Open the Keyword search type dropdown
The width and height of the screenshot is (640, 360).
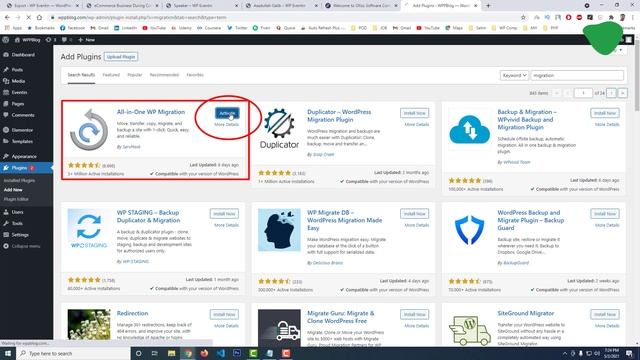pyautogui.click(x=514, y=76)
